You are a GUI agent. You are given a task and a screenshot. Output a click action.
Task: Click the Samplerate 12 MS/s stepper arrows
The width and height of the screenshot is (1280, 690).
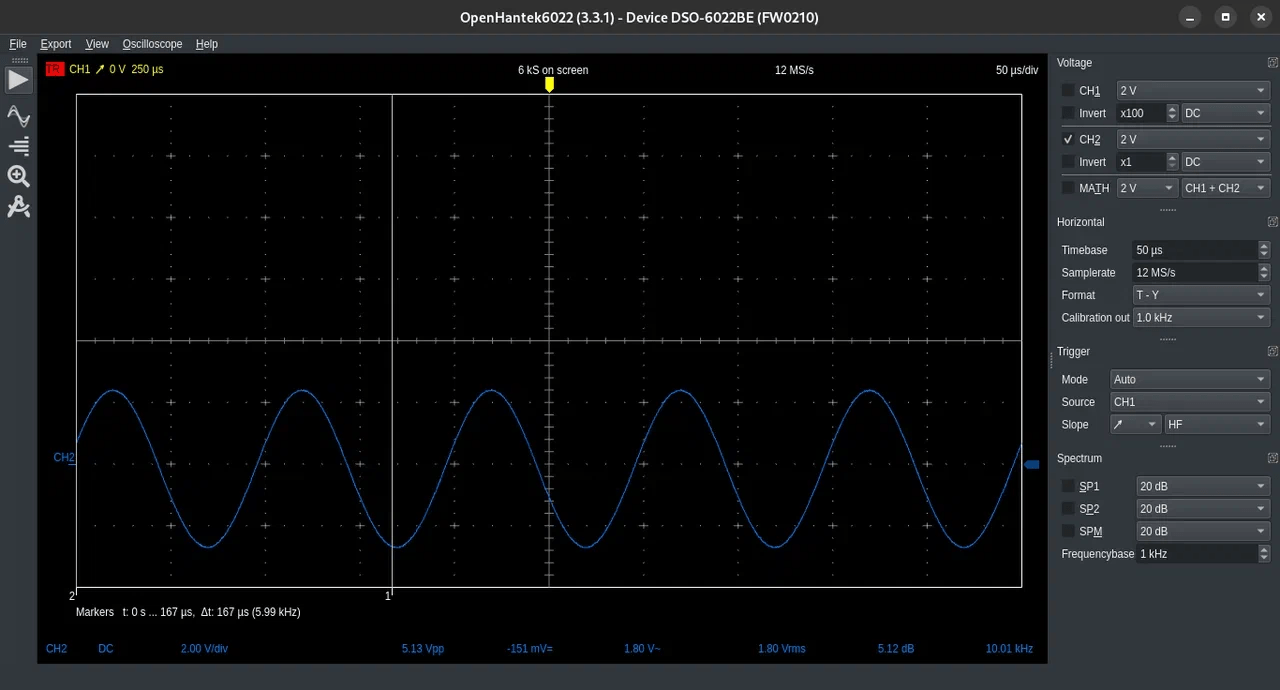click(1264, 272)
